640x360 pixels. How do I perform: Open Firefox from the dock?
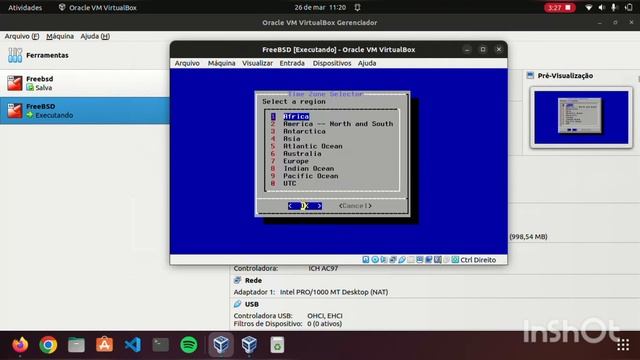(20, 345)
